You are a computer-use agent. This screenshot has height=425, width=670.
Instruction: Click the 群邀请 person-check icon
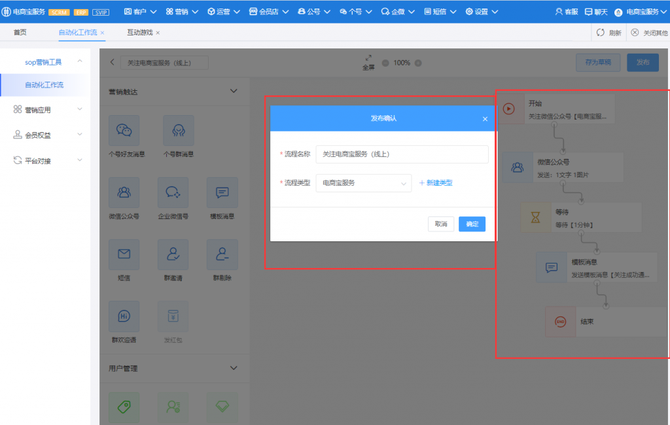tap(173, 254)
